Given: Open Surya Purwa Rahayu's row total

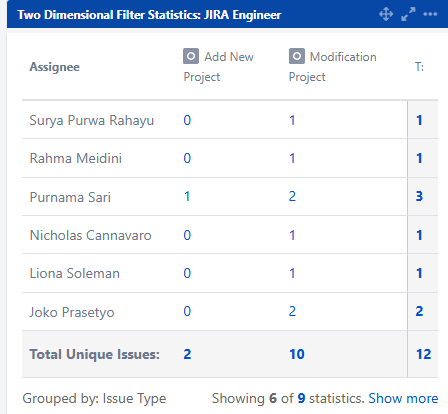Looking at the screenshot, I should tap(419, 120).
